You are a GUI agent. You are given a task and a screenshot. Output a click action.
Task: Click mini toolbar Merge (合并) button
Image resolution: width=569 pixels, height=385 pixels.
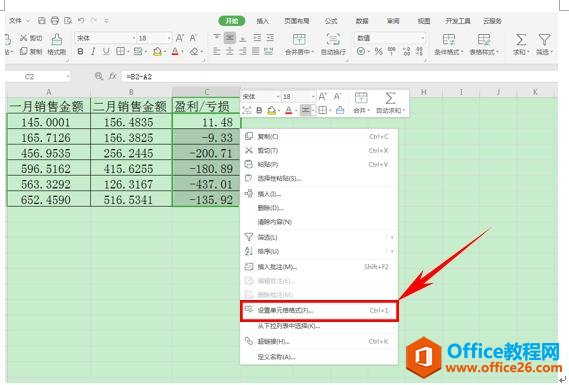[361, 103]
